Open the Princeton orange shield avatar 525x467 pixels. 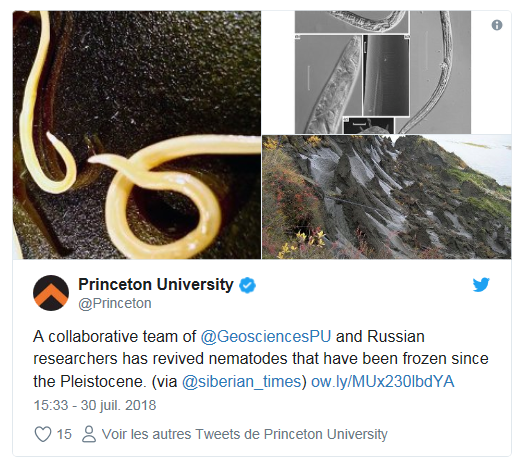51,293
